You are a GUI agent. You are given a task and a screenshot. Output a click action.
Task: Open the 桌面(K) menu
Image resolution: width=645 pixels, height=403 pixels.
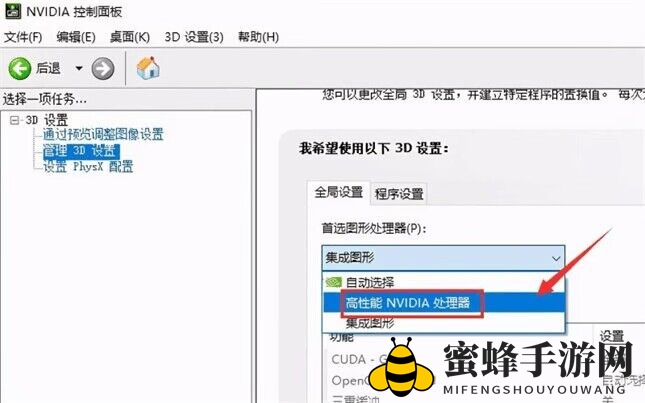130,37
